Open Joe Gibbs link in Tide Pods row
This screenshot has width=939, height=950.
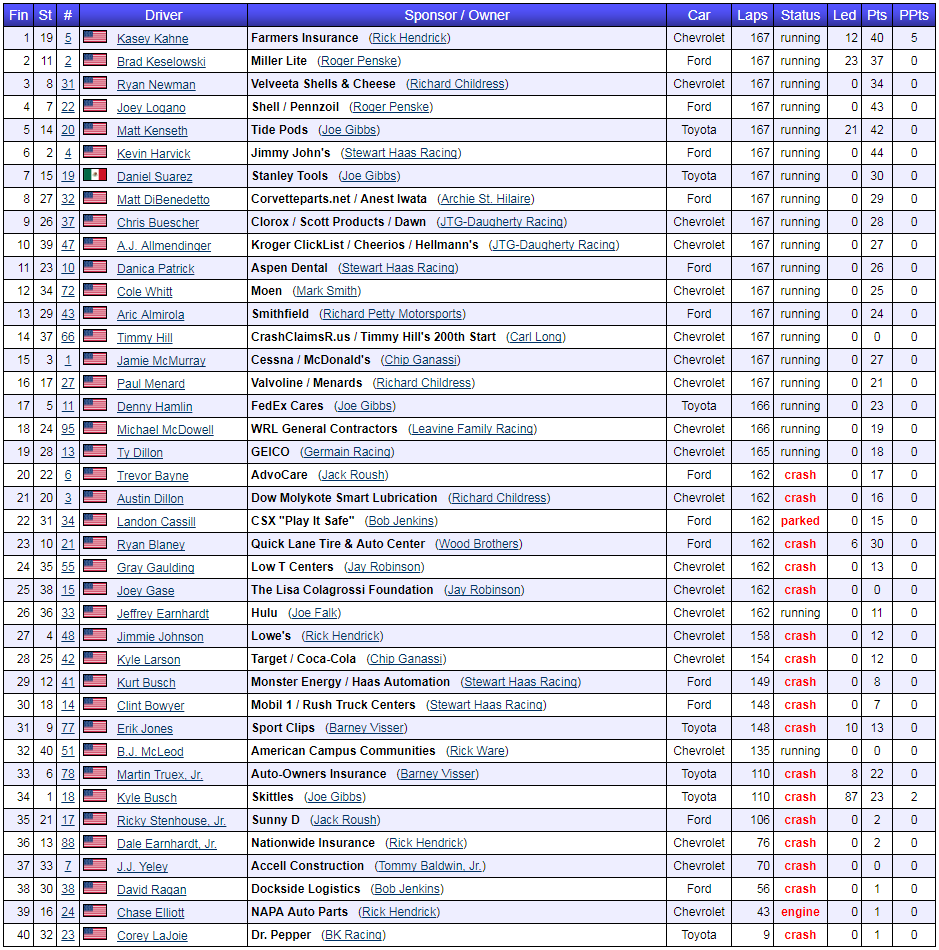click(350, 130)
